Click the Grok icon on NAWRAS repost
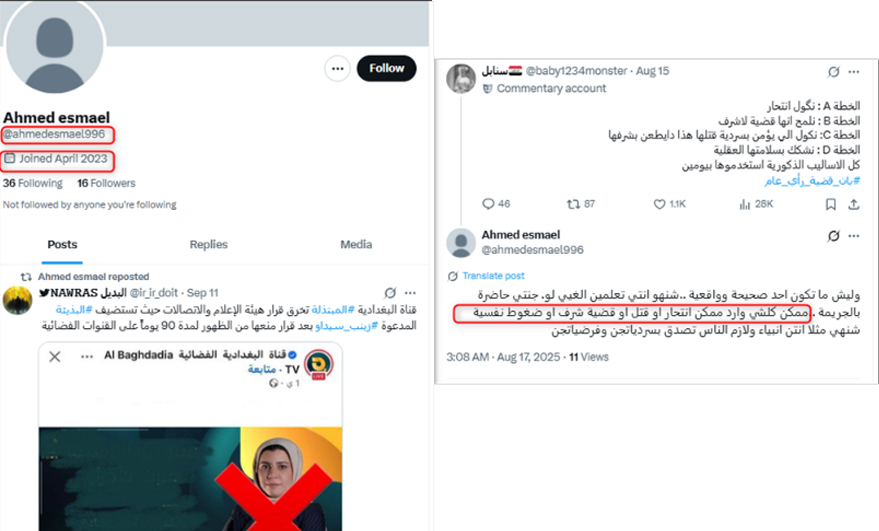879x531 pixels. pos(390,293)
